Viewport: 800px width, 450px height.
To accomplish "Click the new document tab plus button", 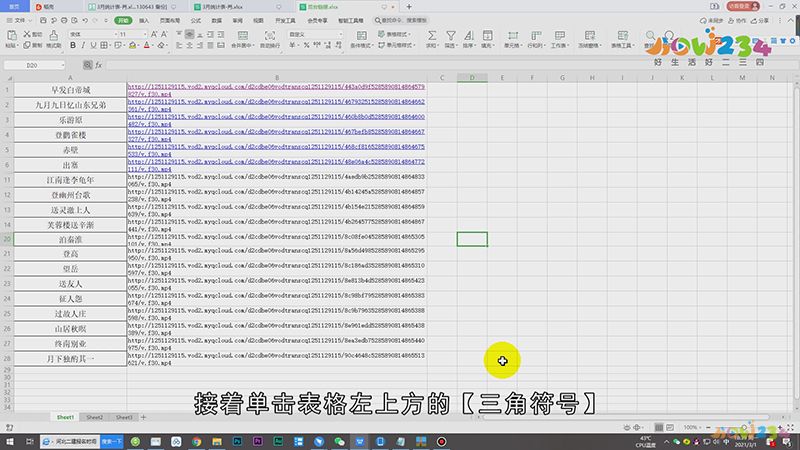I will (409, 7).
